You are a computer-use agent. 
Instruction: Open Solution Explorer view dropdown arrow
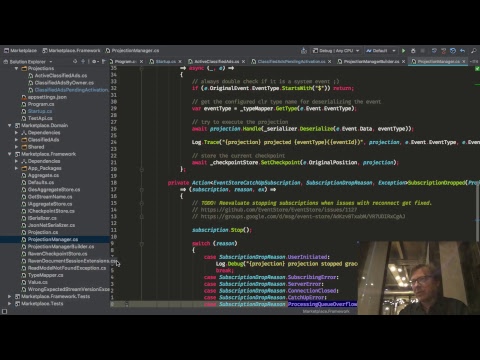tap(51, 62)
